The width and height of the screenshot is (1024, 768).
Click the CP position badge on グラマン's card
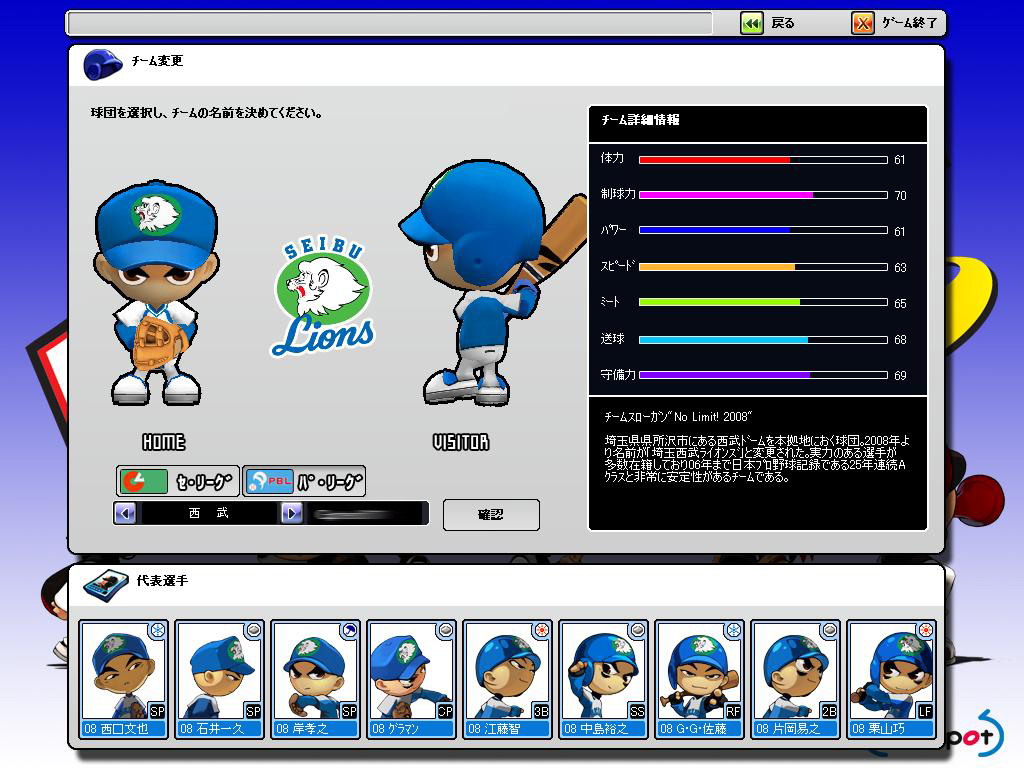click(x=445, y=711)
